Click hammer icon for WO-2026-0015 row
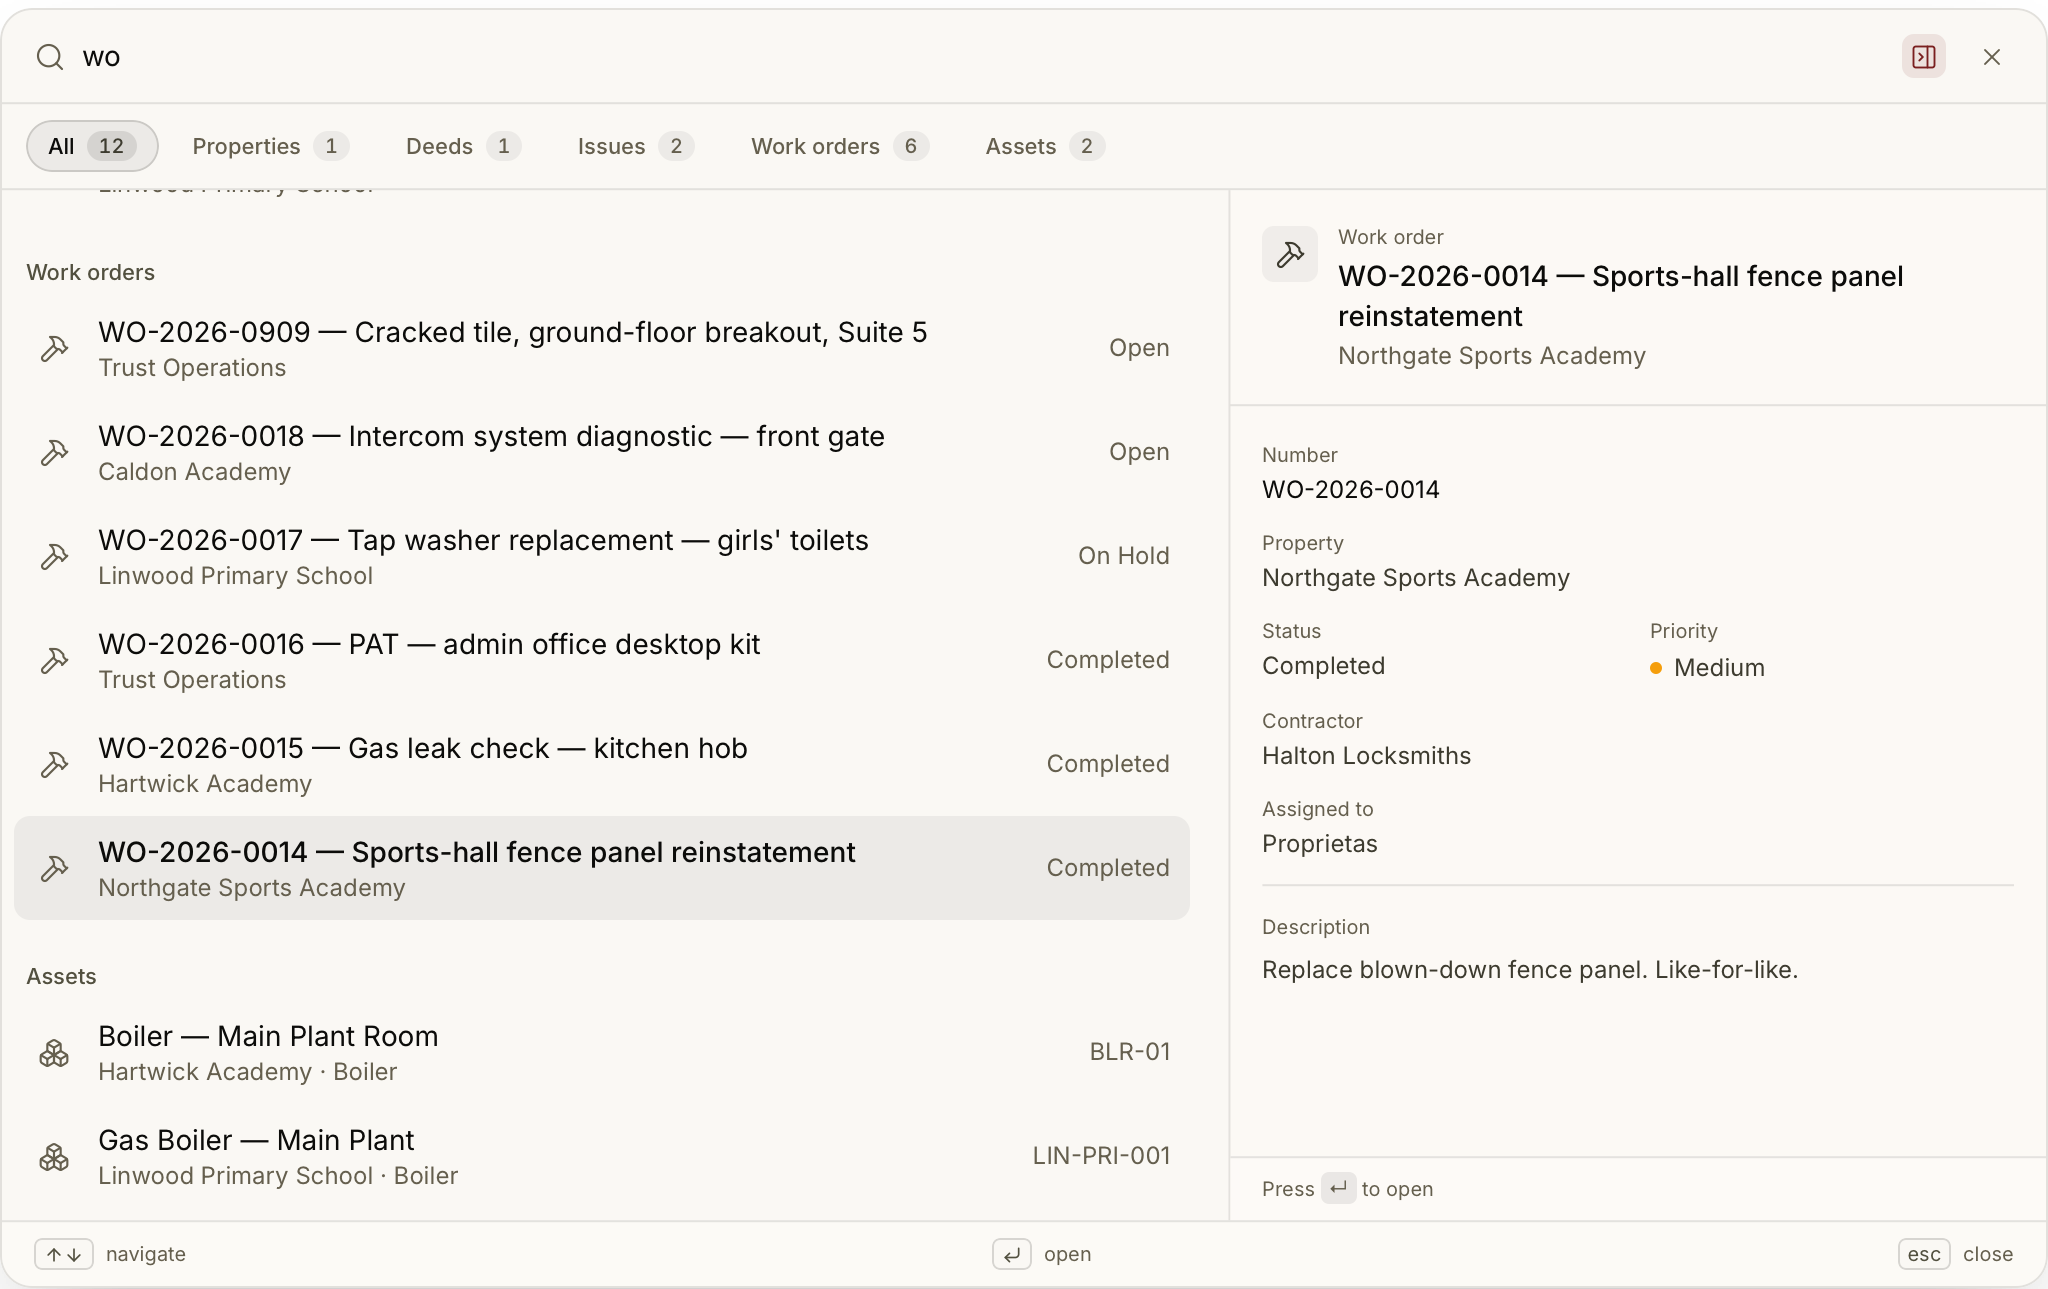The width and height of the screenshot is (2048, 1289). (54, 764)
